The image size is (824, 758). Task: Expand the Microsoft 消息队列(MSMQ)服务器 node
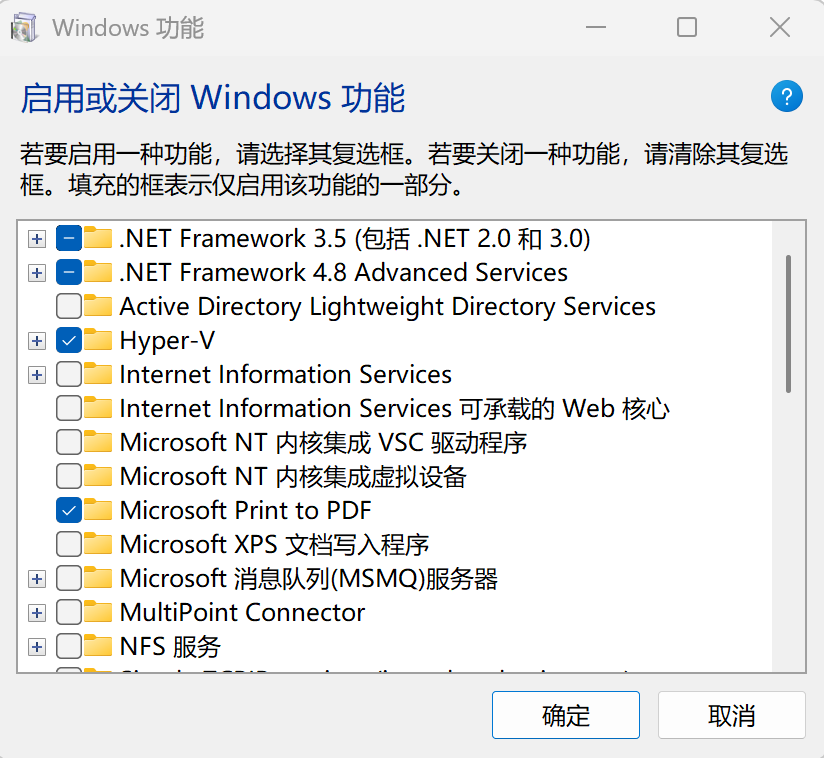37,579
